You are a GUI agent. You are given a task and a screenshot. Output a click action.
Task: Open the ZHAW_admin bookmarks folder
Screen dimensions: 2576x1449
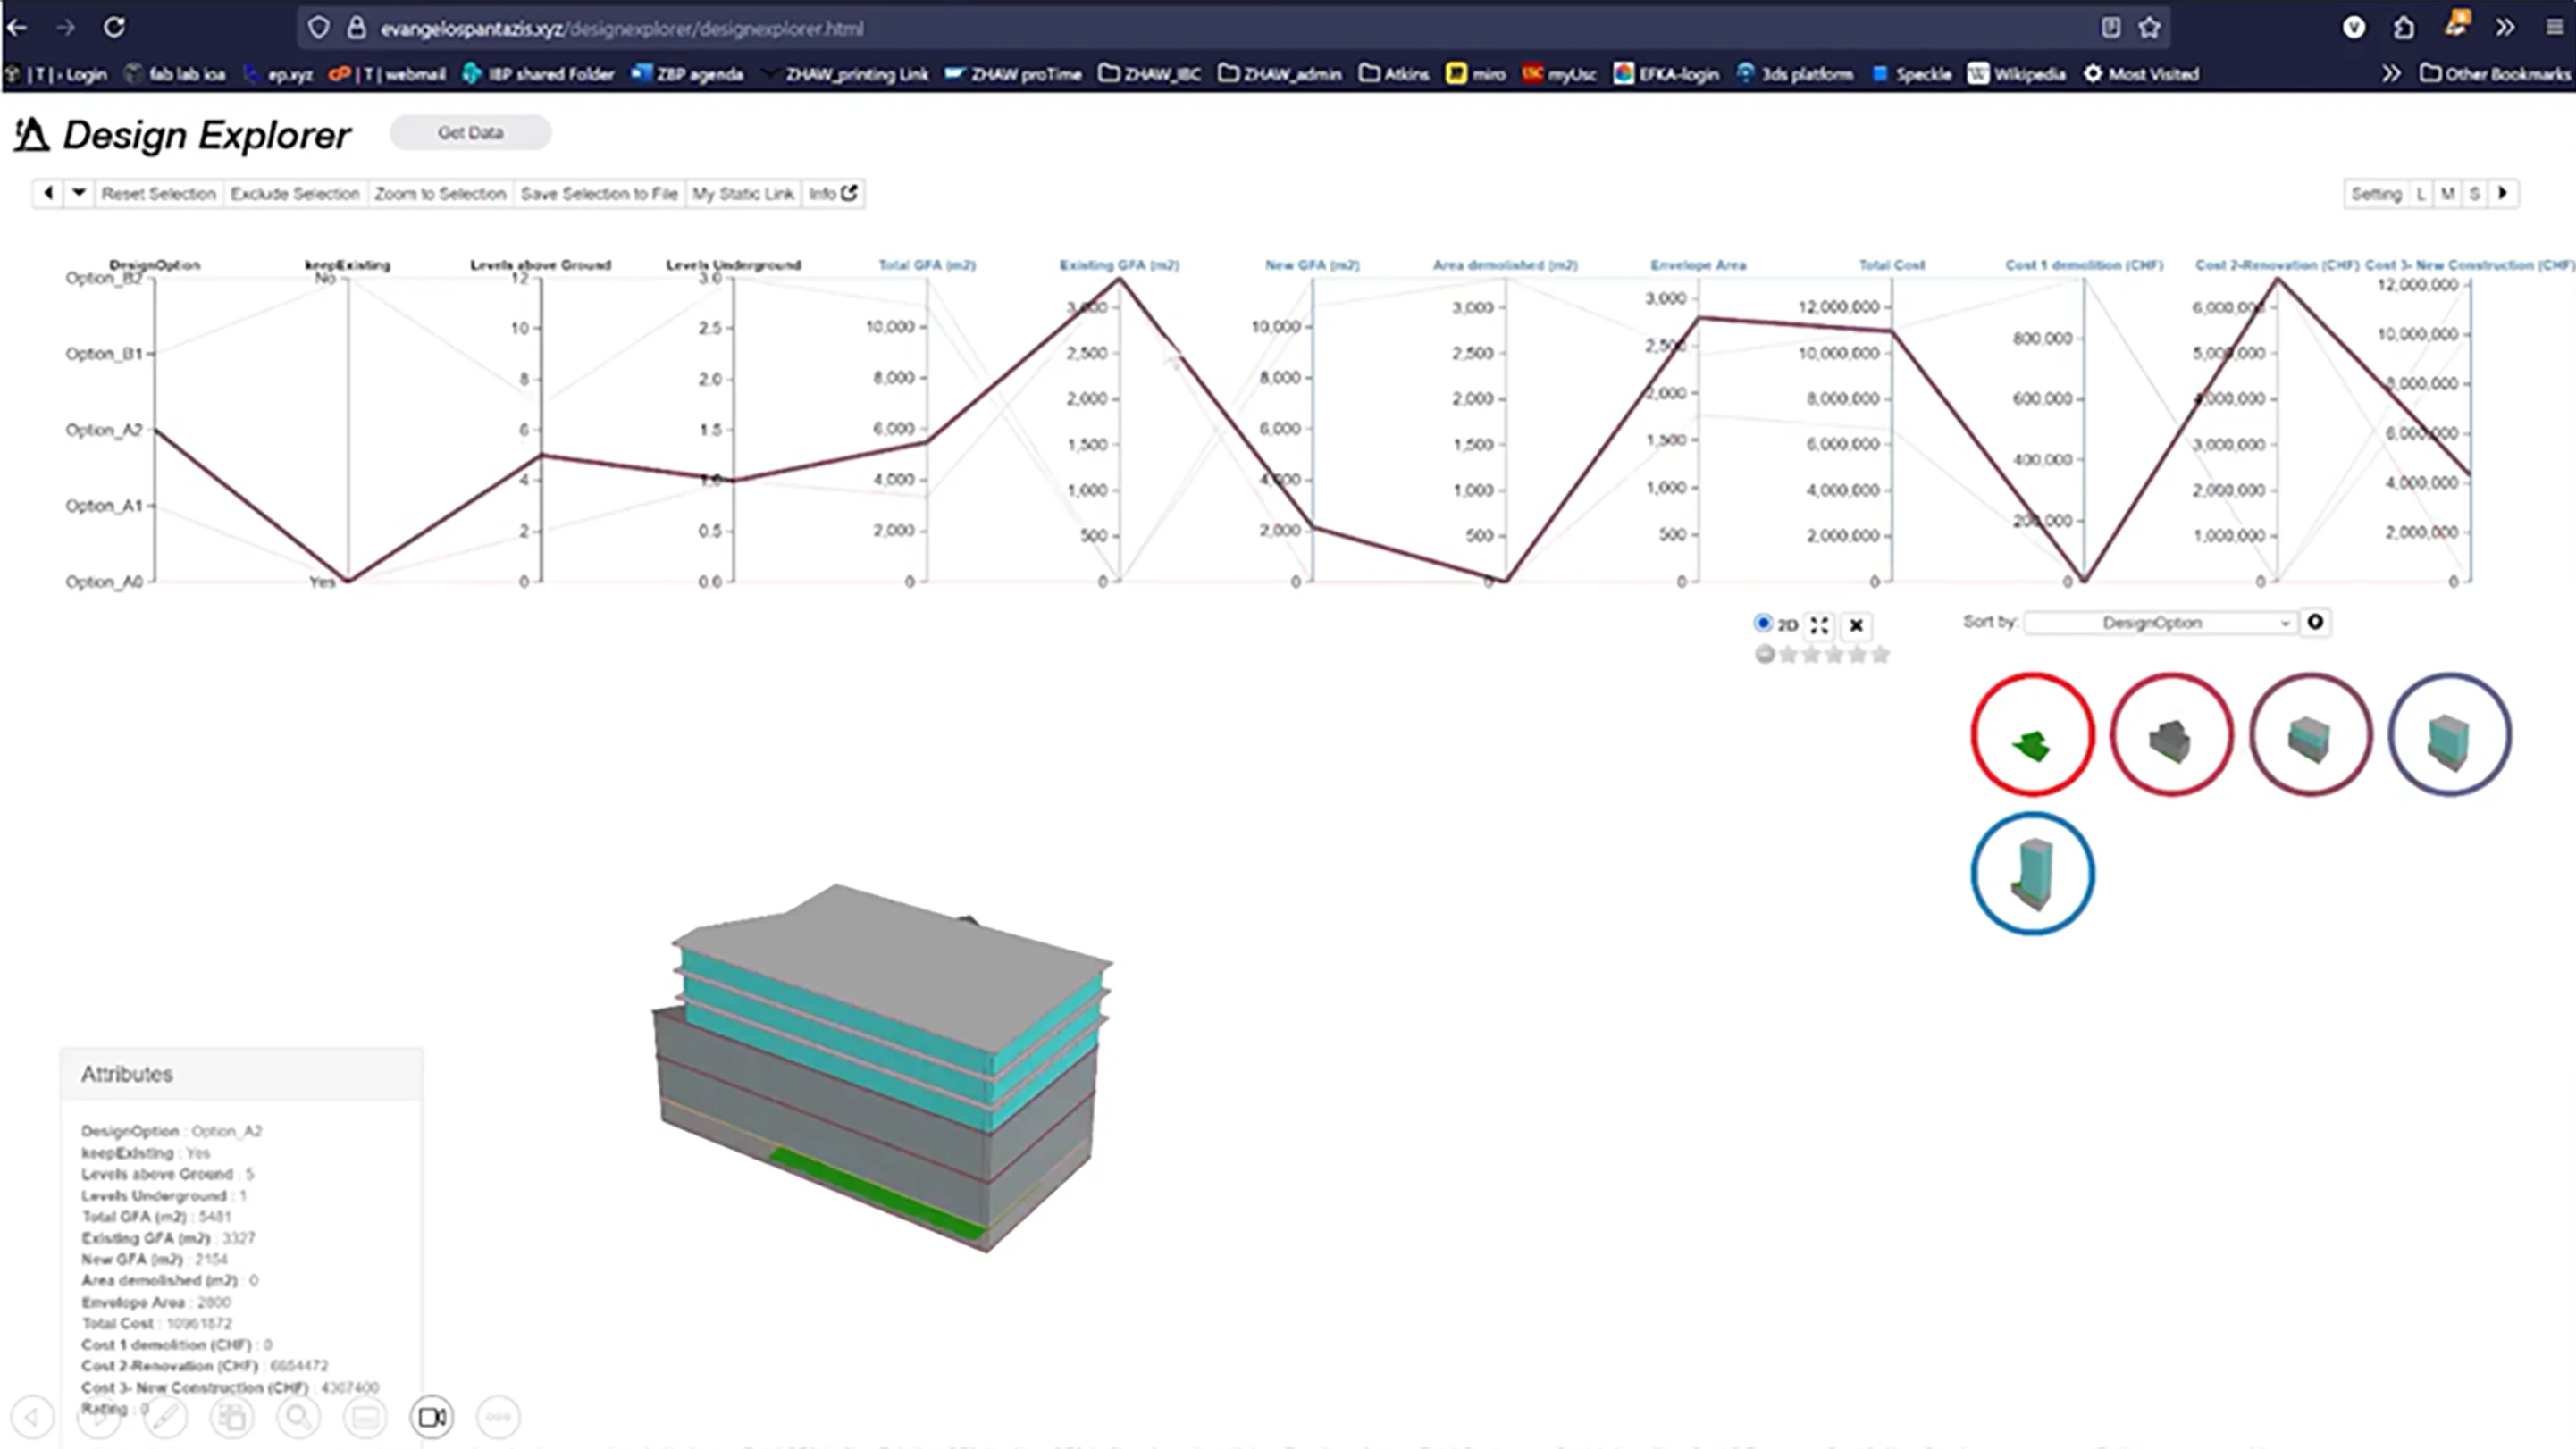pos(1279,73)
